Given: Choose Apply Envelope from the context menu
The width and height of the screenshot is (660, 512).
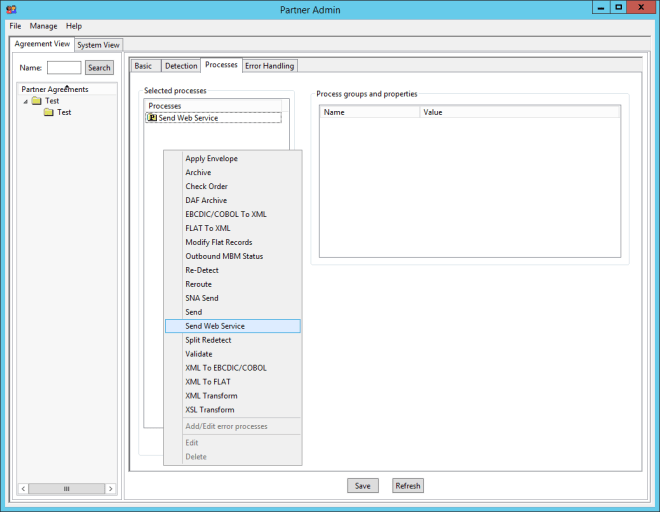Looking at the screenshot, I should pos(211,159).
